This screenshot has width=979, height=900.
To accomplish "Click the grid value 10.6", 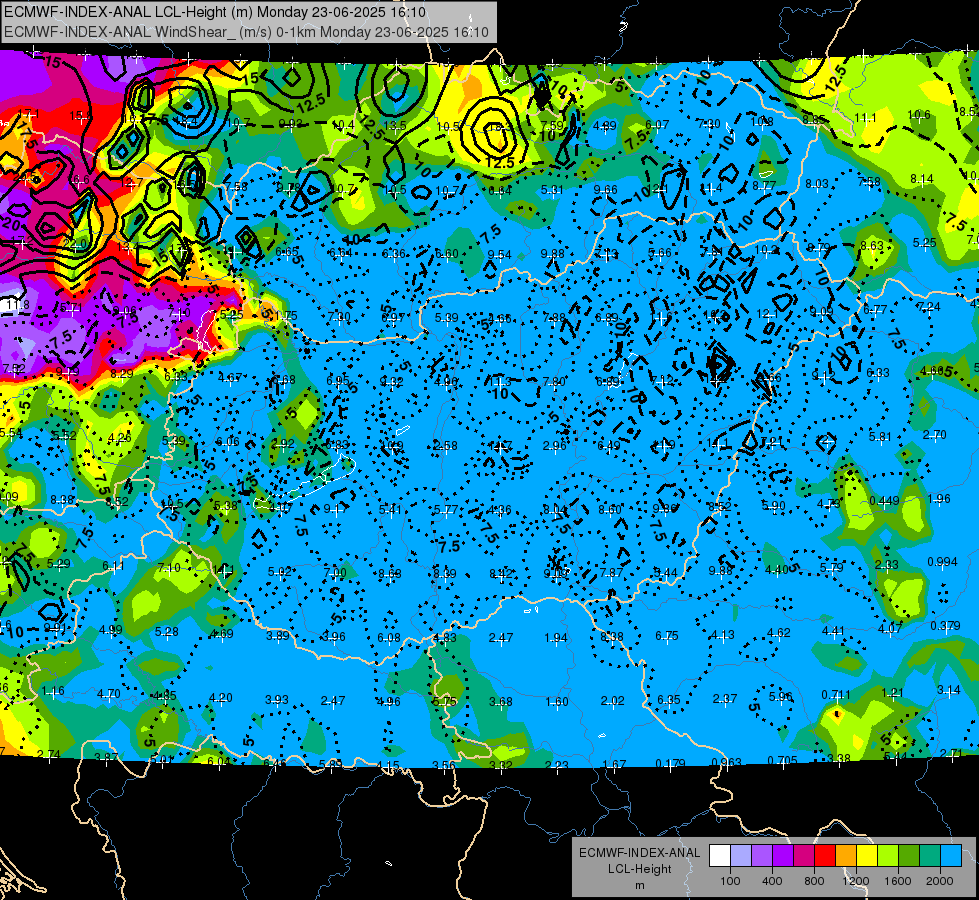I will coord(918,115).
